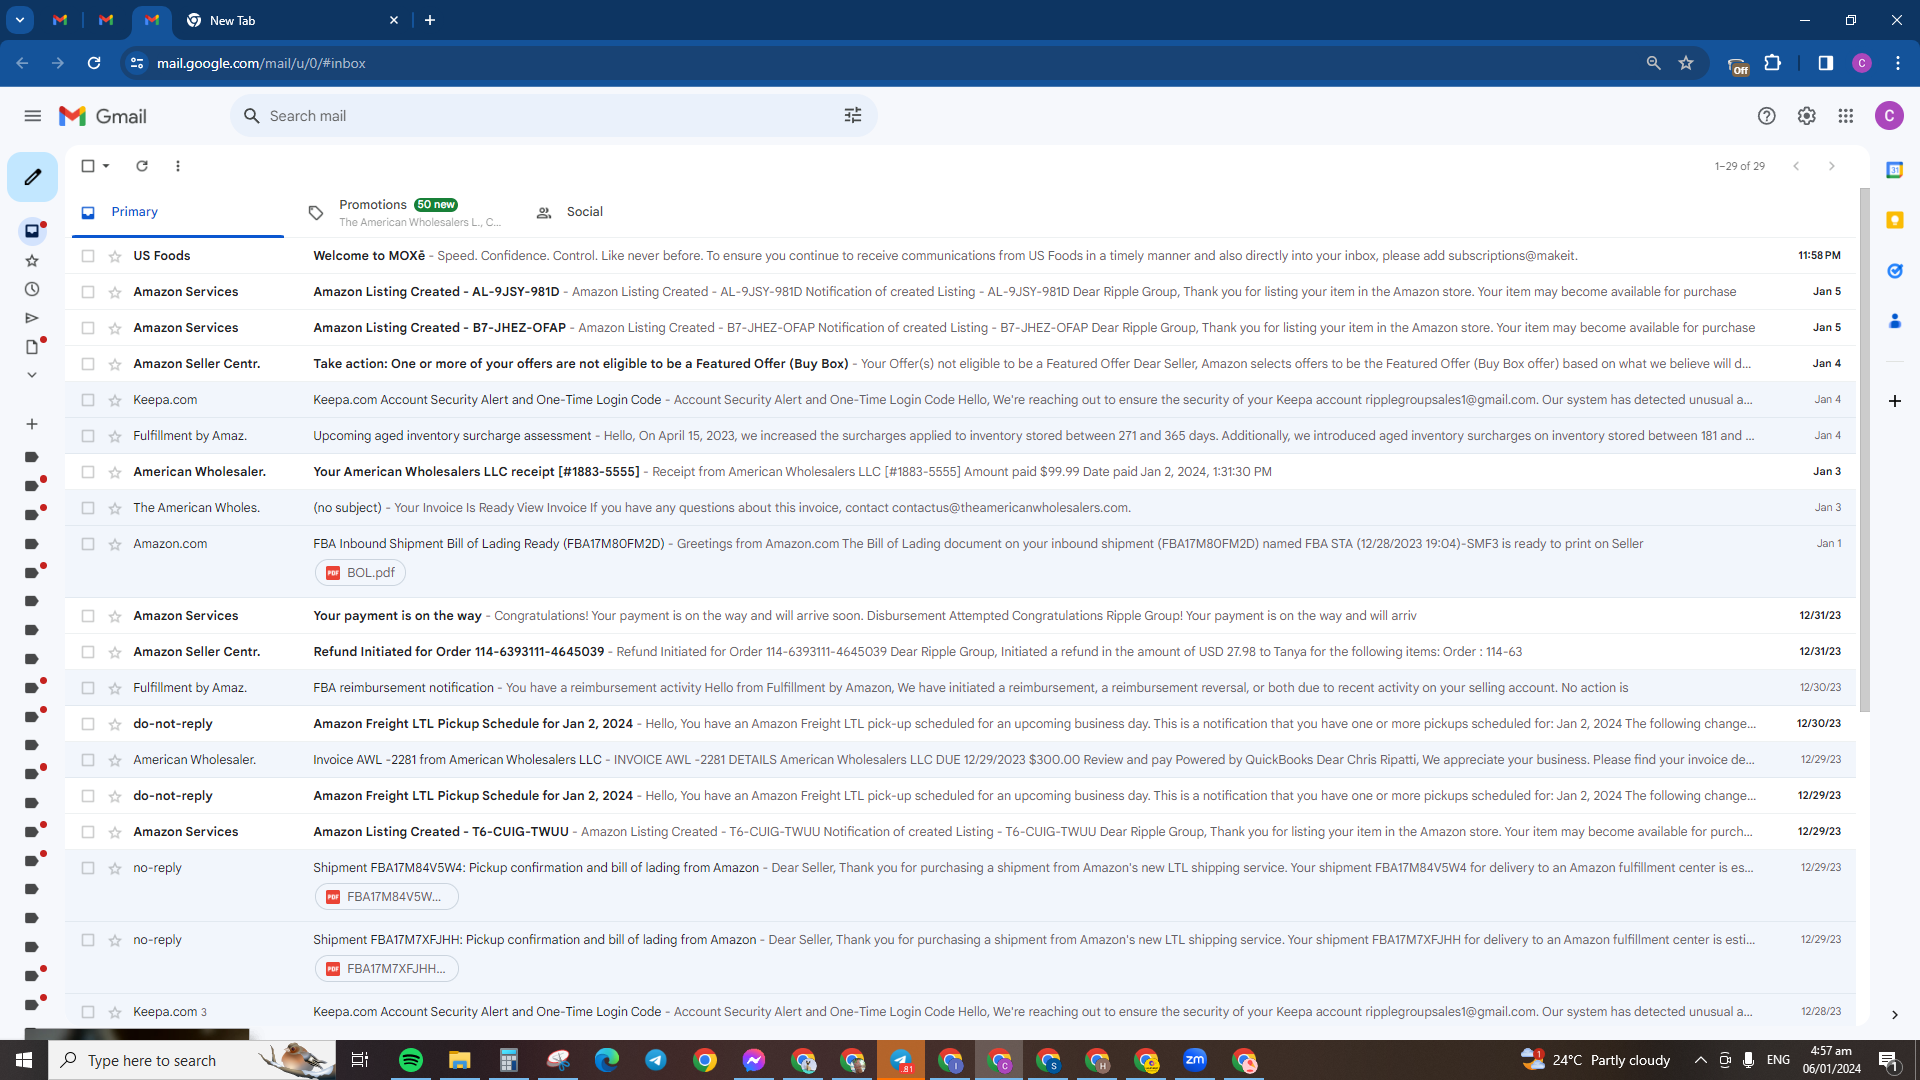The height and width of the screenshot is (1080, 1920).
Task: Open Google Contacts side panel
Action: coord(1894,321)
